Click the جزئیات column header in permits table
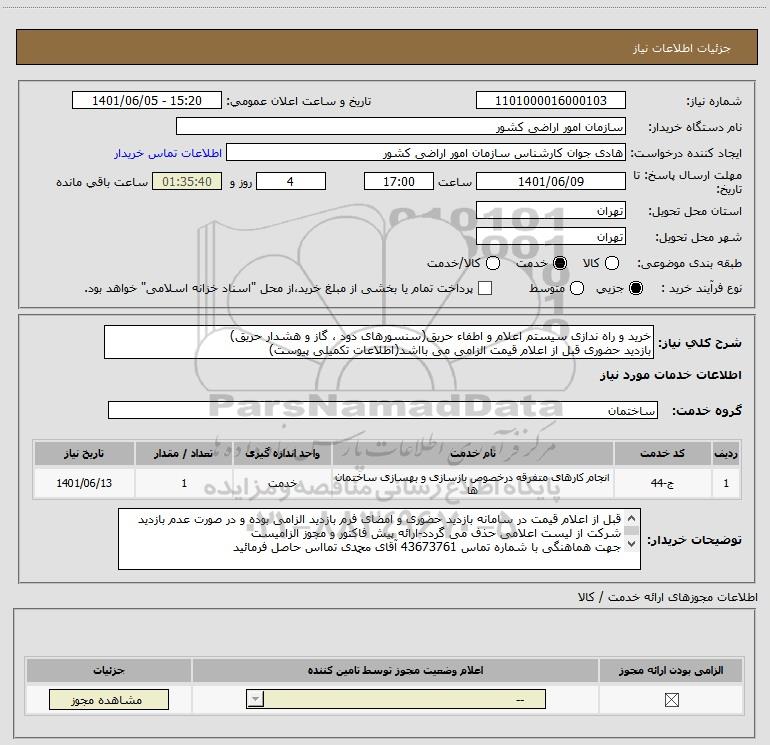 [109, 670]
